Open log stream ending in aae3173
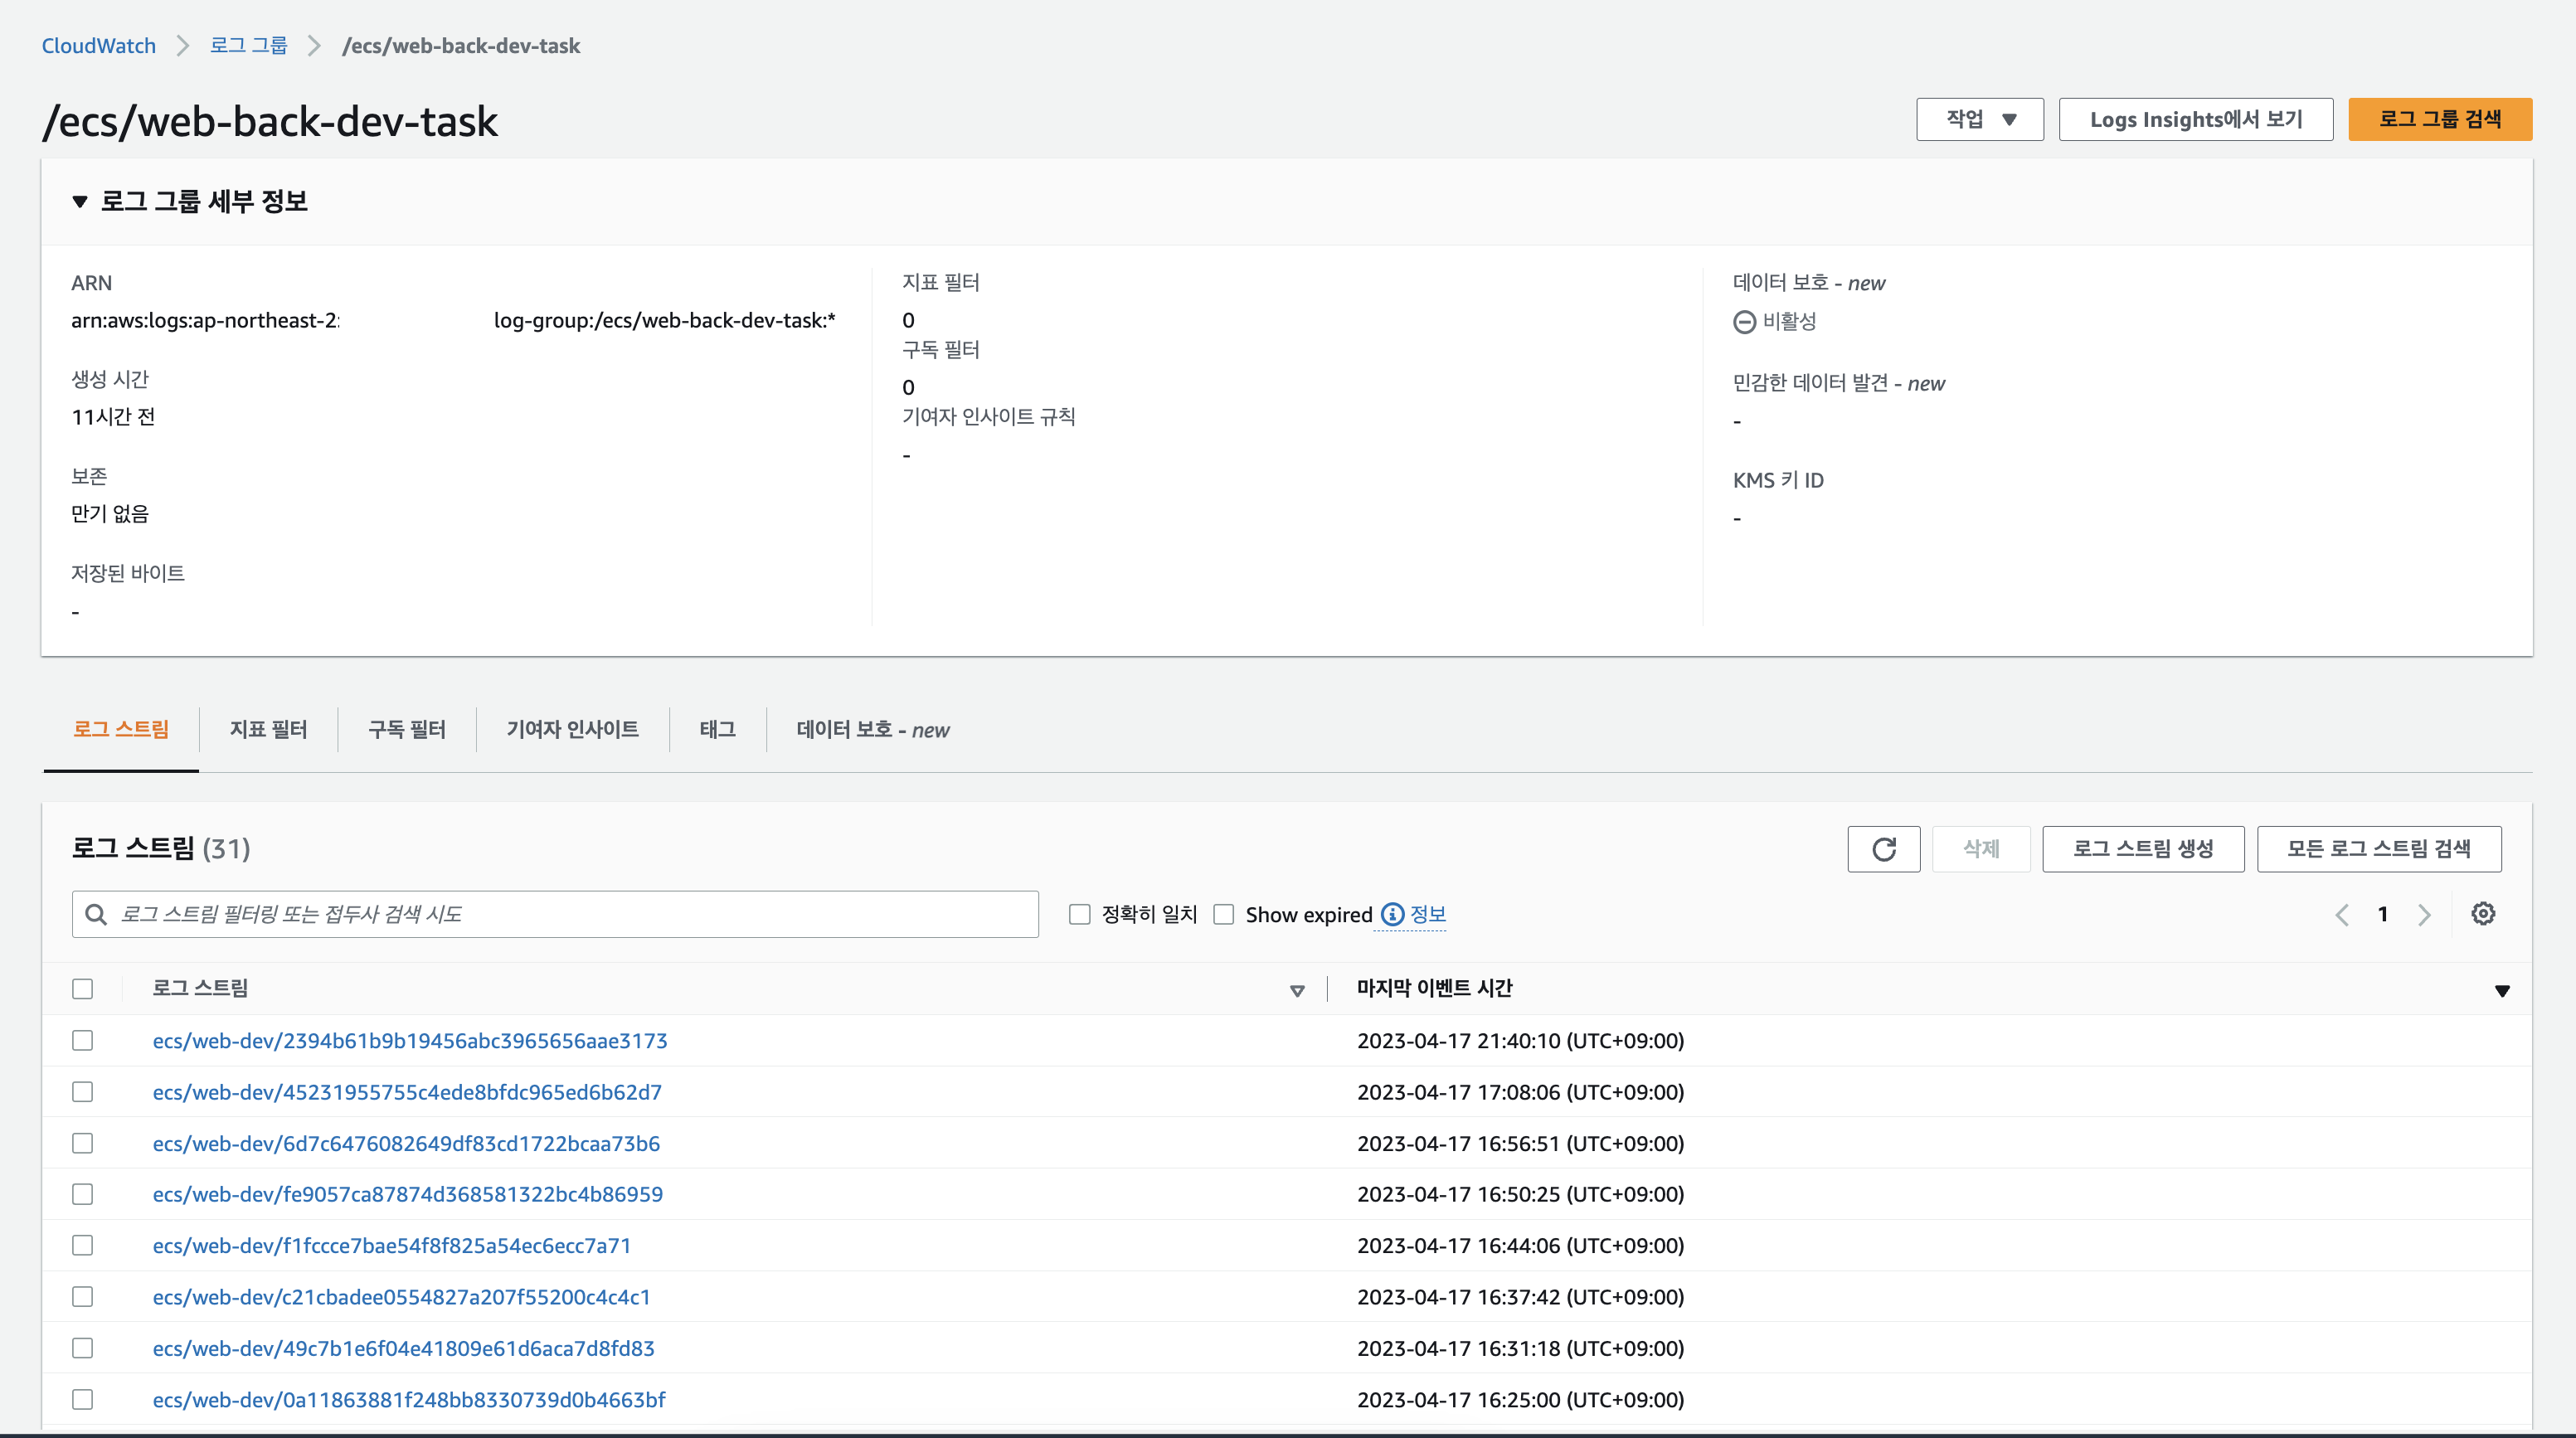Viewport: 2576px width, 1438px height. coord(409,1041)
